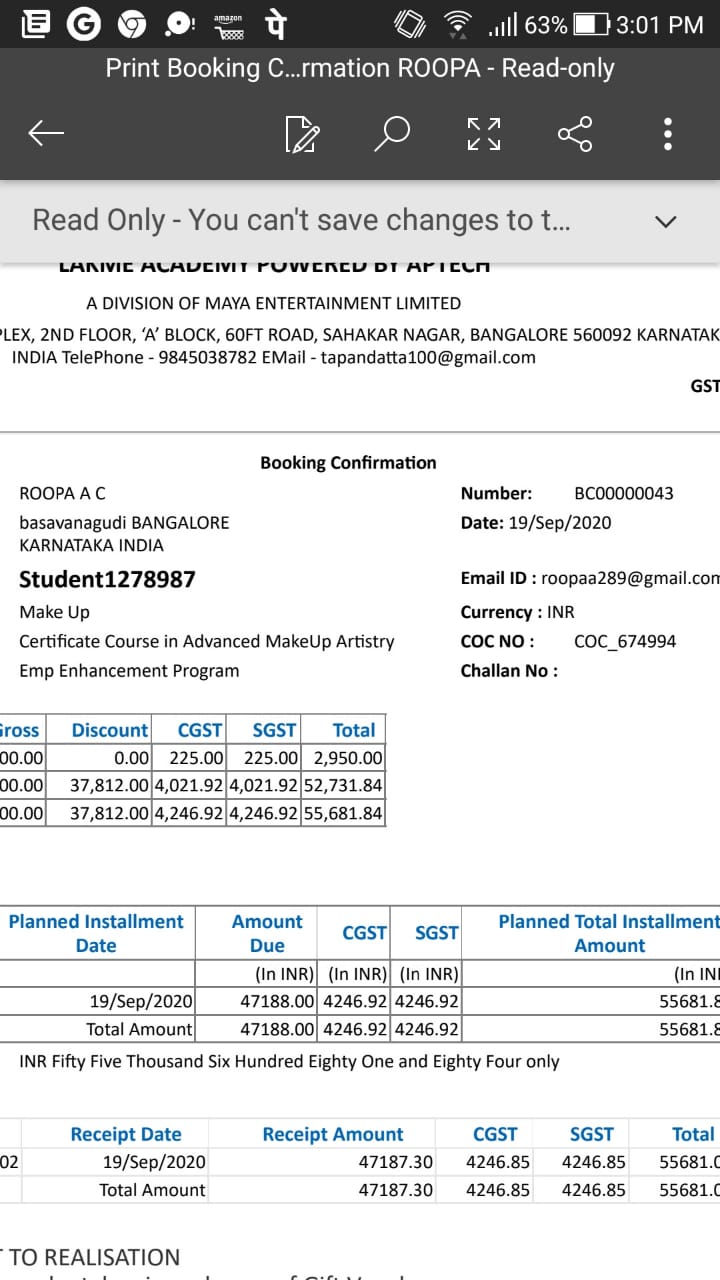
Task: Select Emp Enhancement Program line
Action: (129, 670)
